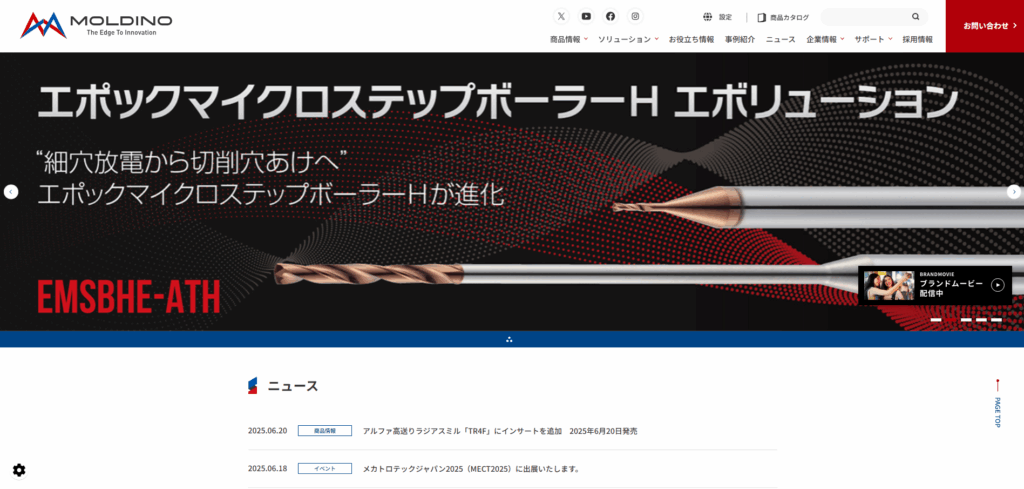Click the 設定 link
The image size is (1024, 489).
coord(726,18)
